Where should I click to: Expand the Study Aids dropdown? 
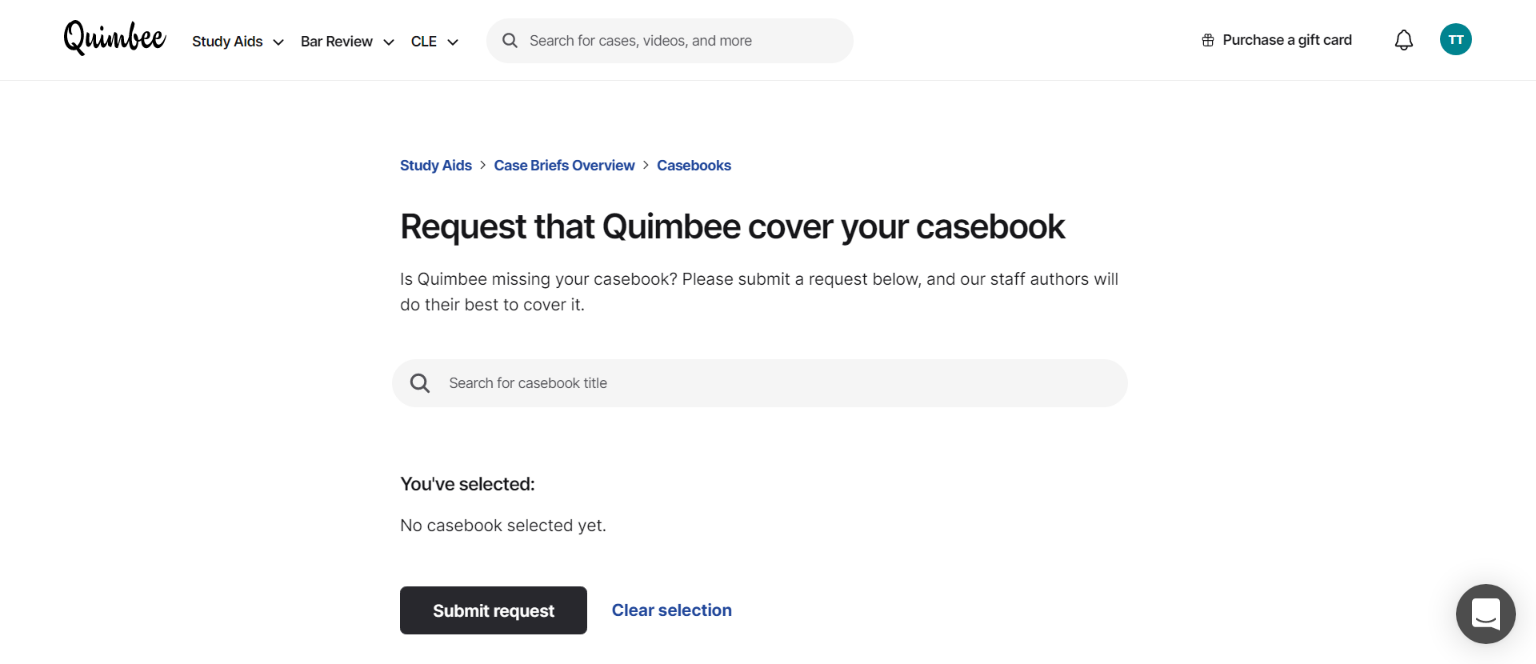point(238,41)
